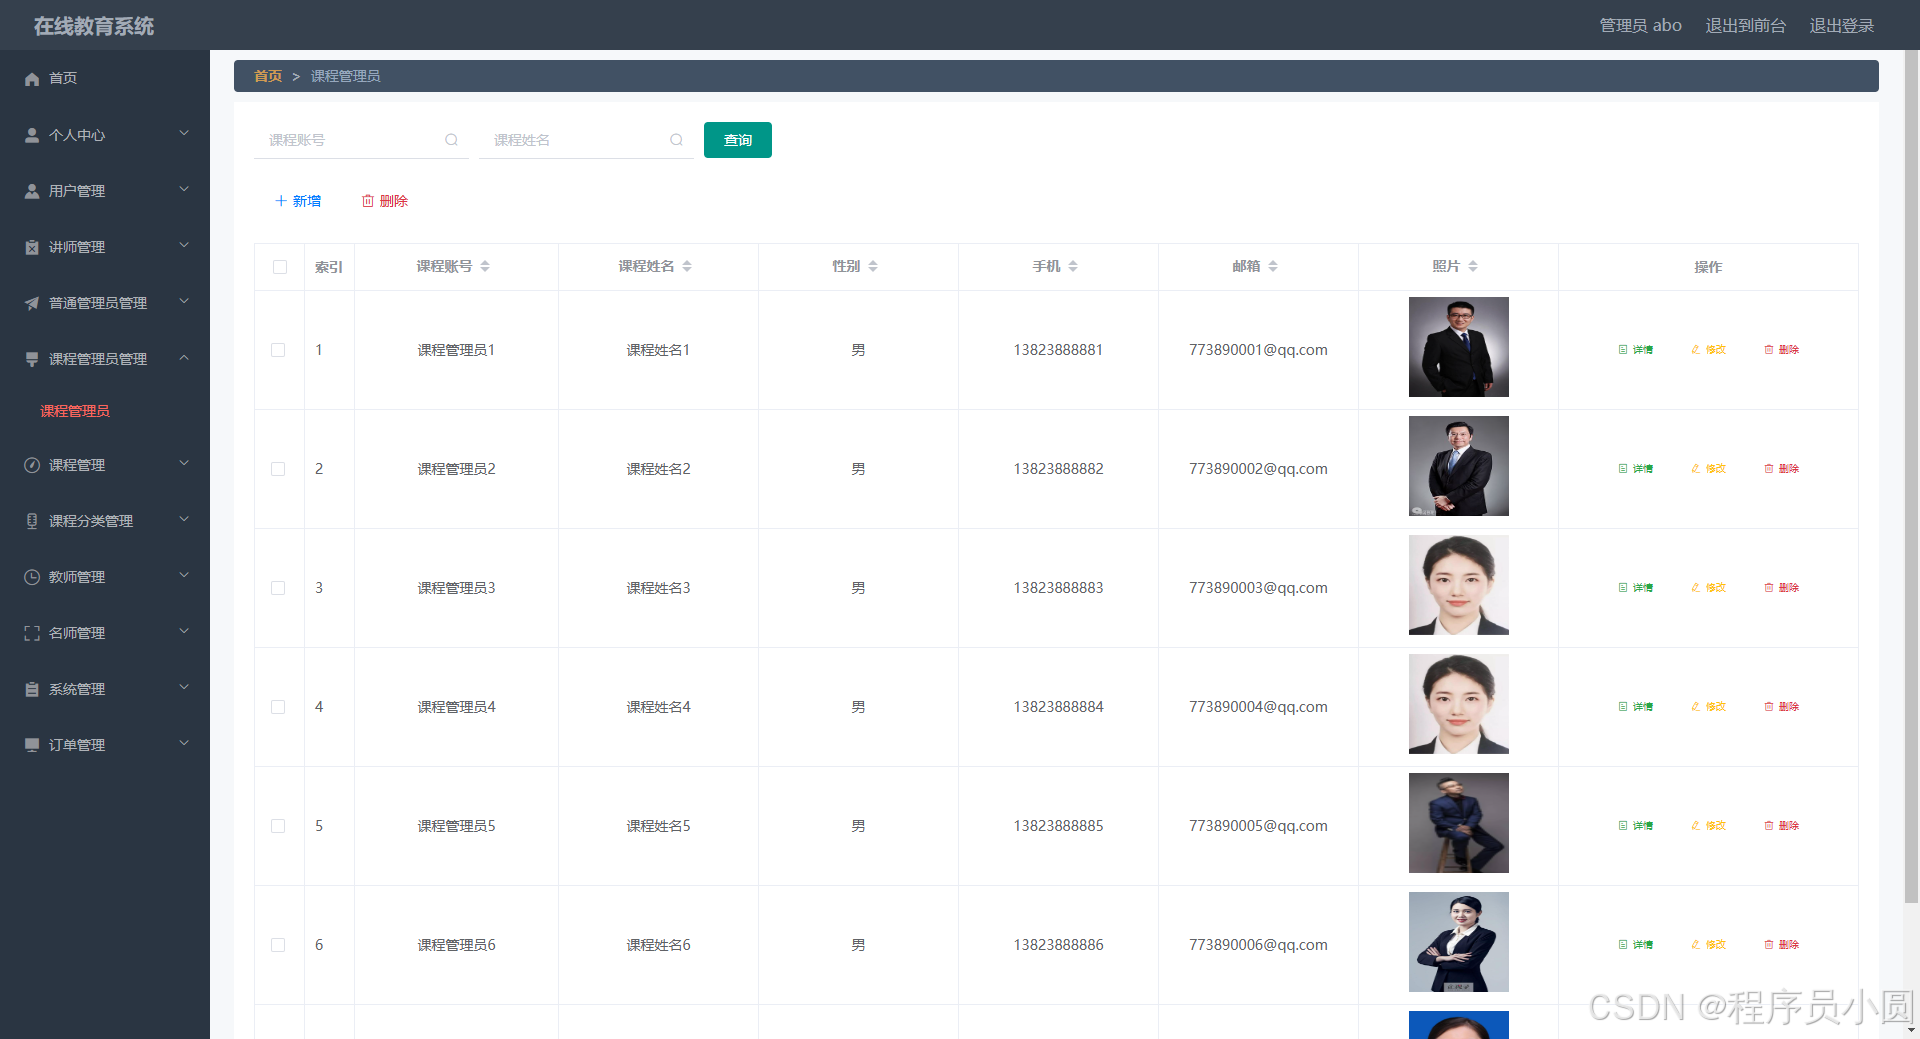Screen dimensions: 1920x1039
Task: Click the red 删除 batch button
Action: tap(385, 201)
